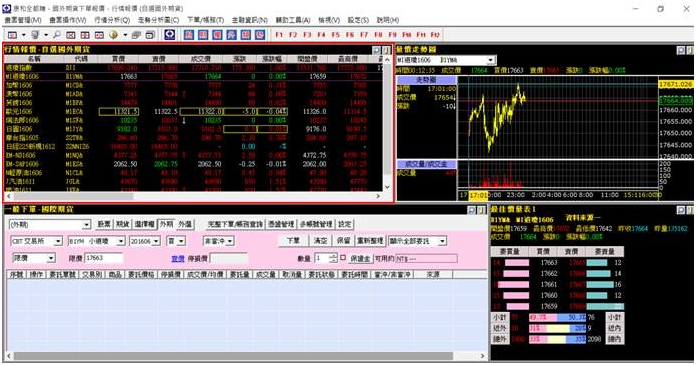
Task: Click the 數量 quantity stepper arrows
Action: pyautogui.click(x=333, y=258)
